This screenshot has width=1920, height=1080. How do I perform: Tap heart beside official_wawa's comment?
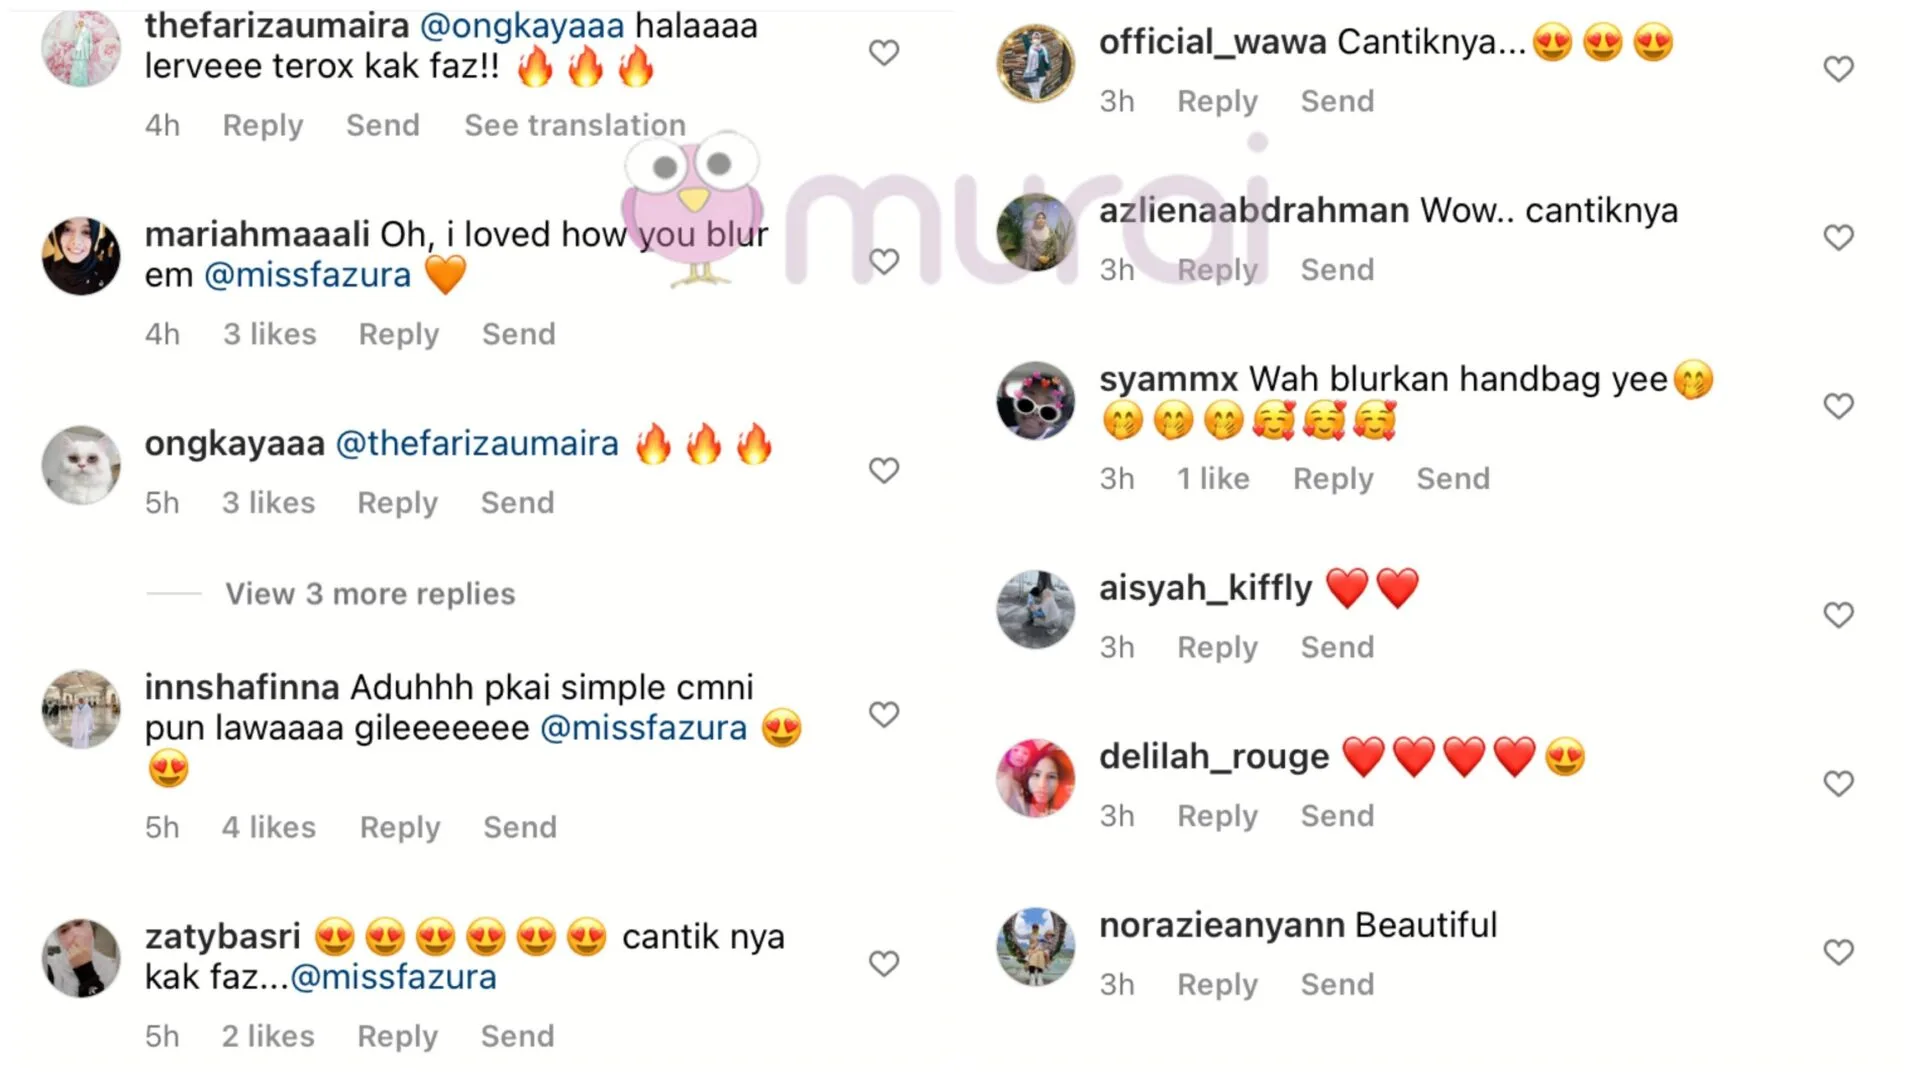[x=1839, y=68]
